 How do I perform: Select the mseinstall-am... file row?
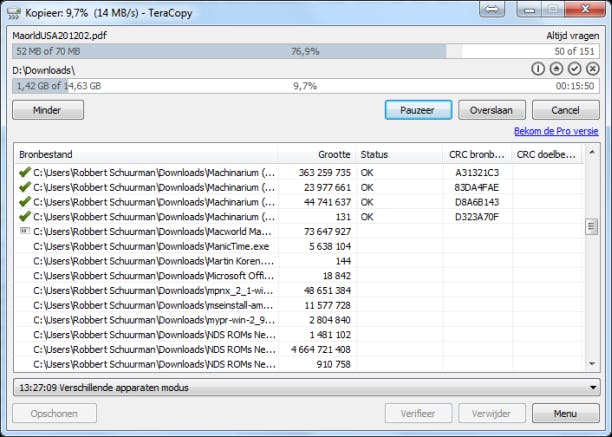(299, 305)
